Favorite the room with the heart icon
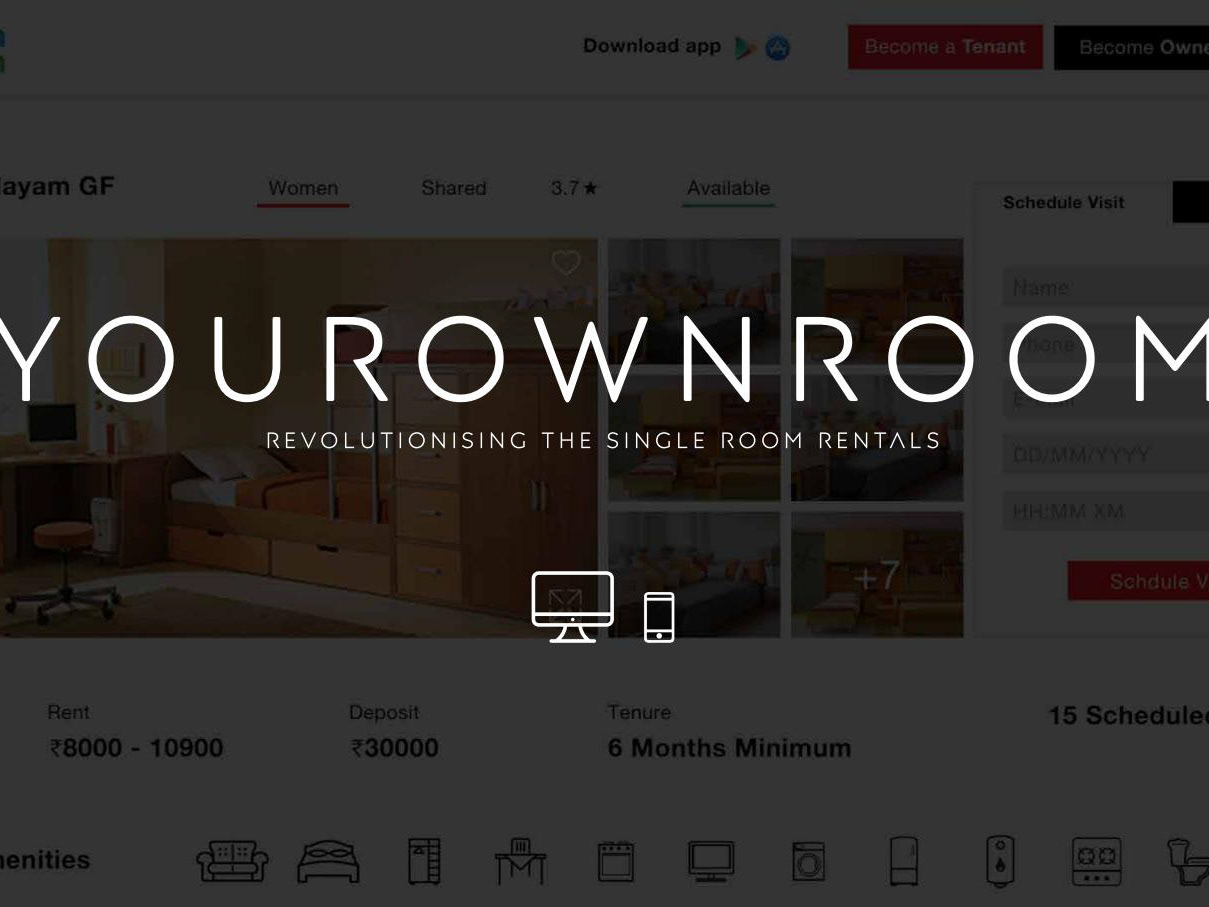The width and height of the screenshot is (1209, 907). tap(566, 263)
